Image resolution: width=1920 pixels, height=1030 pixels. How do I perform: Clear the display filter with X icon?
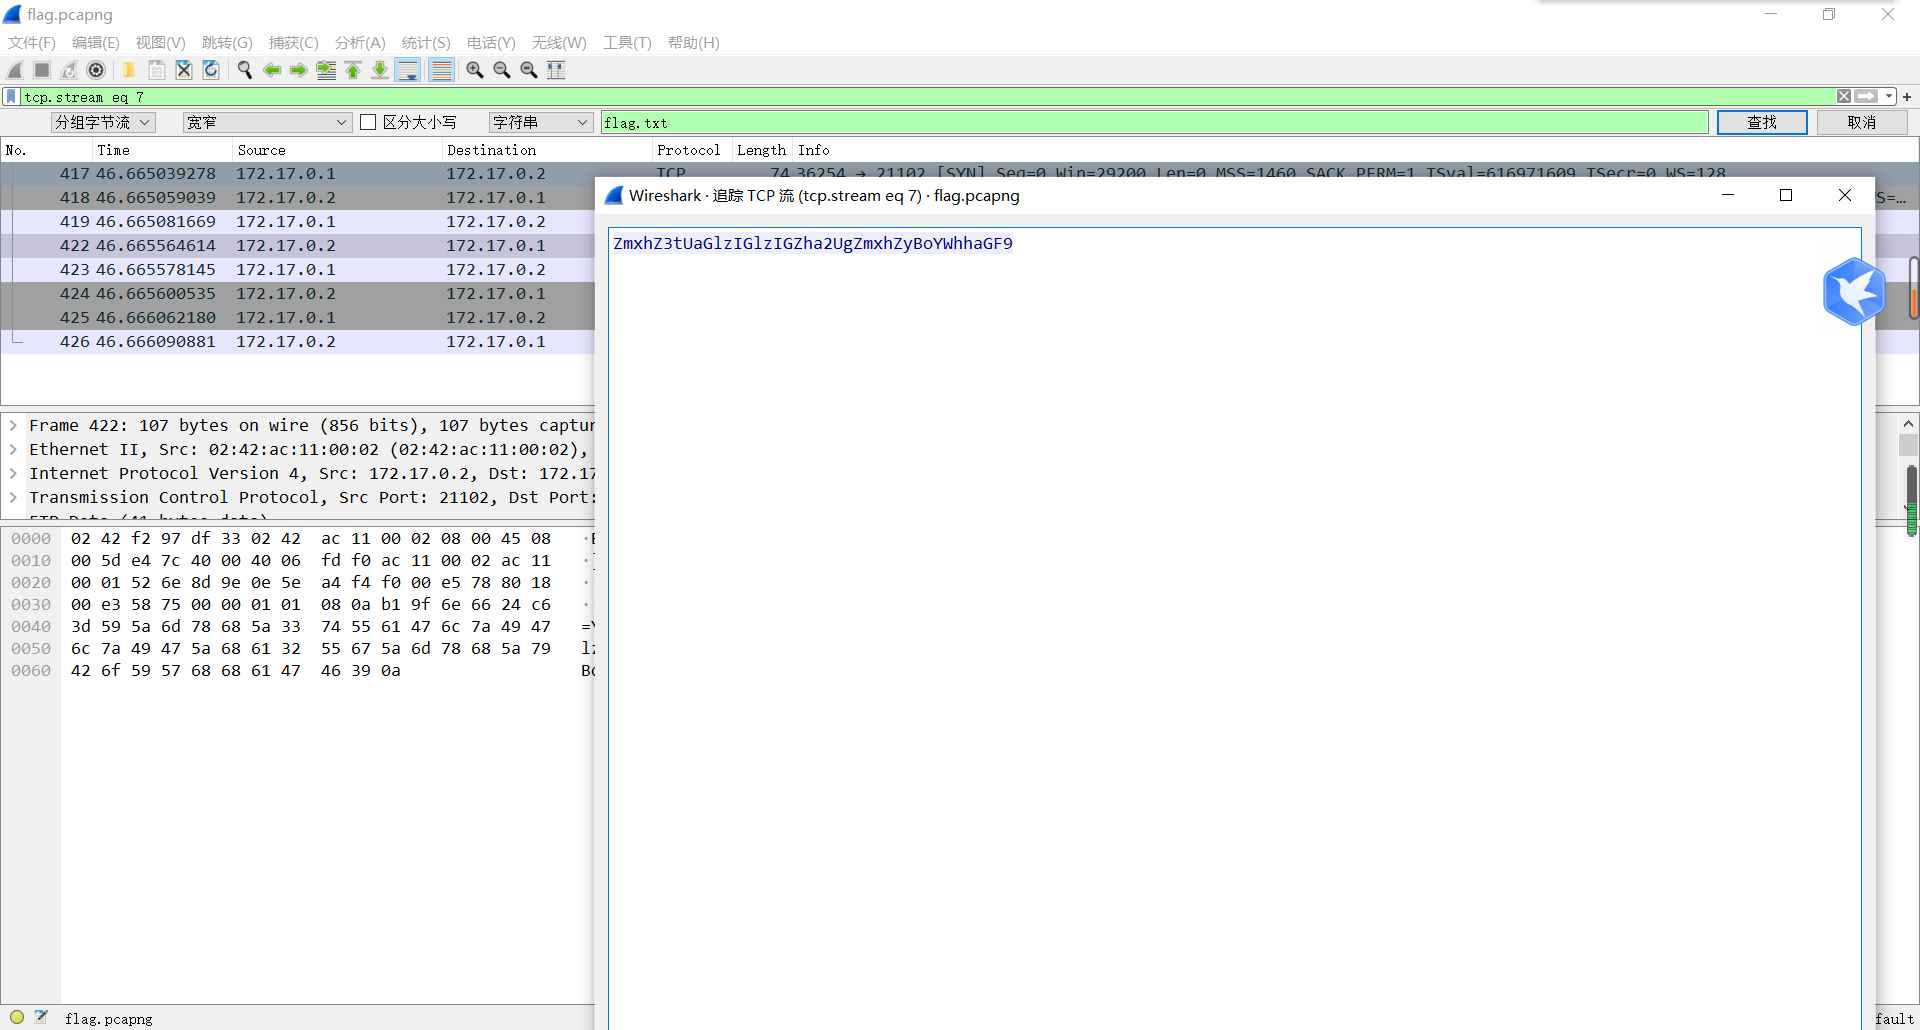click(x=1843, y=97)
